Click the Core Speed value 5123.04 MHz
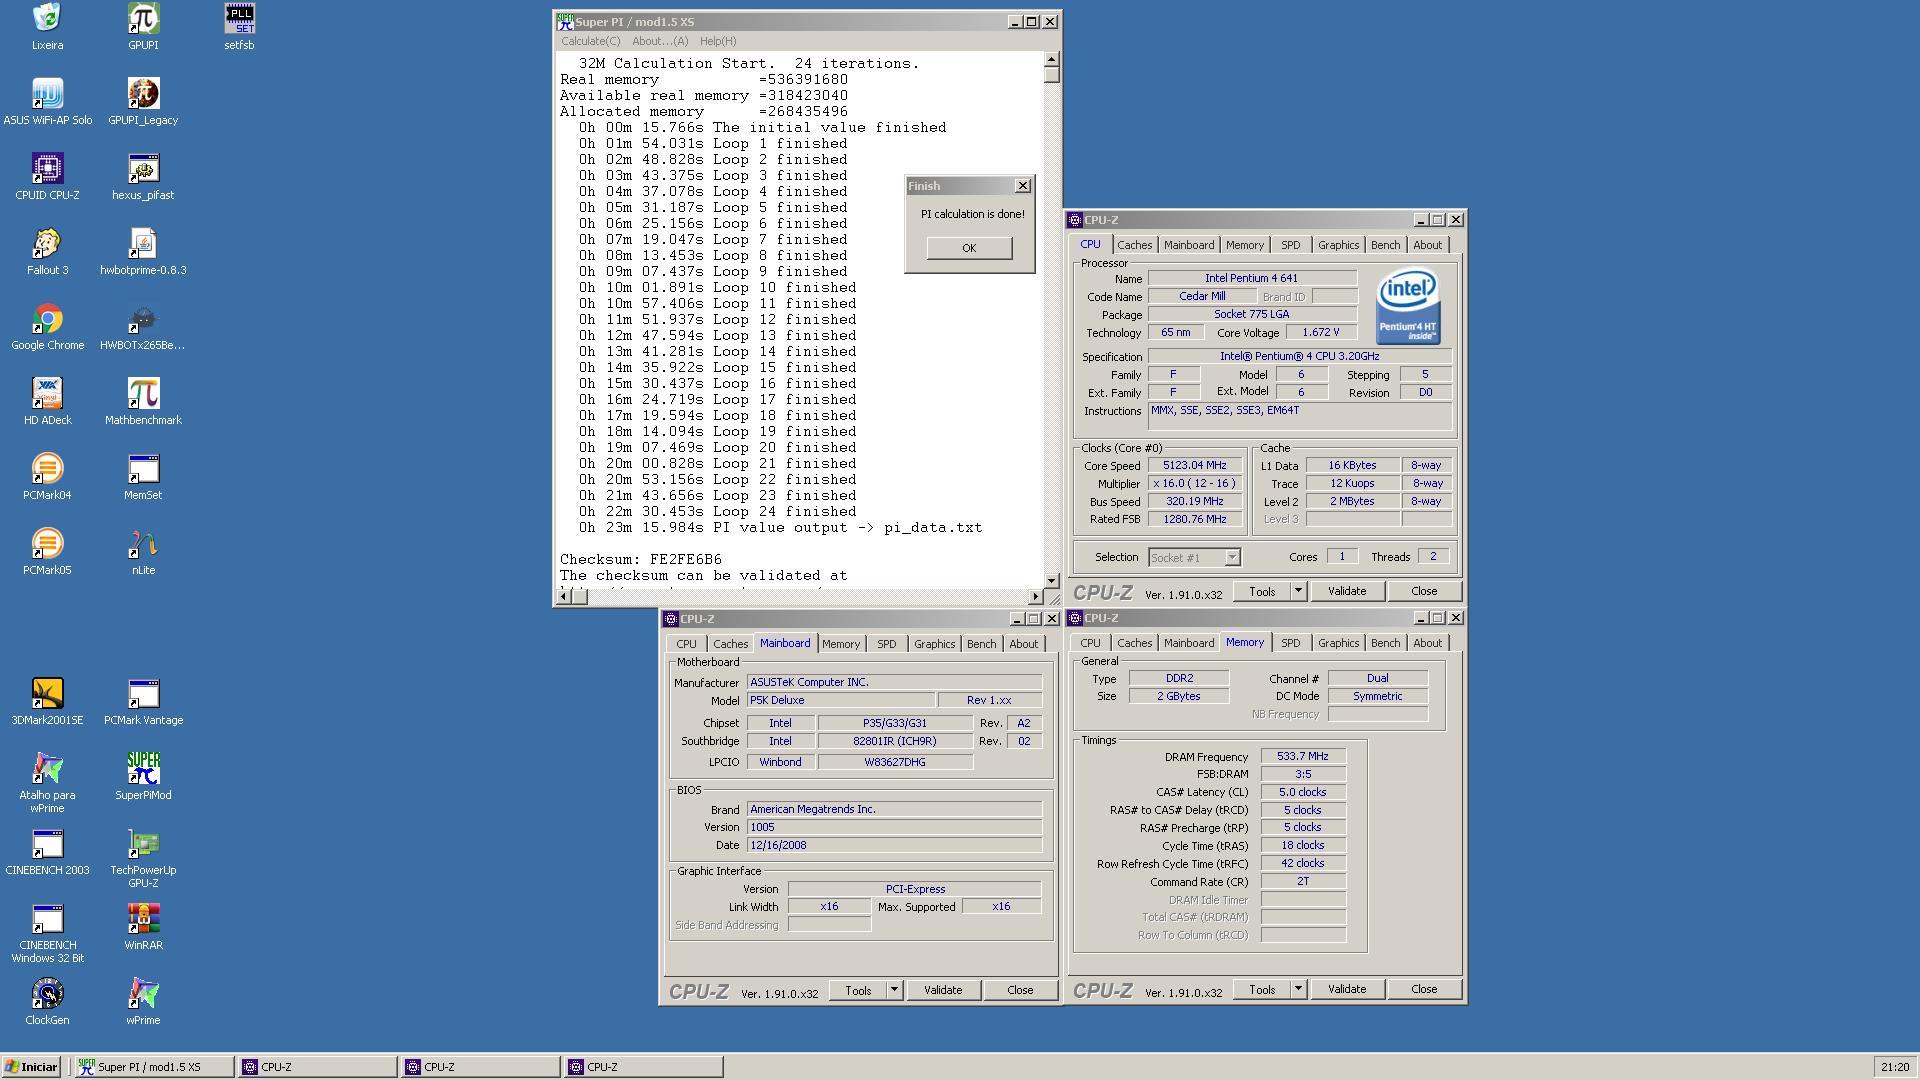The height and width of the screenshot is (1080, 1920). pos(1195,465)
